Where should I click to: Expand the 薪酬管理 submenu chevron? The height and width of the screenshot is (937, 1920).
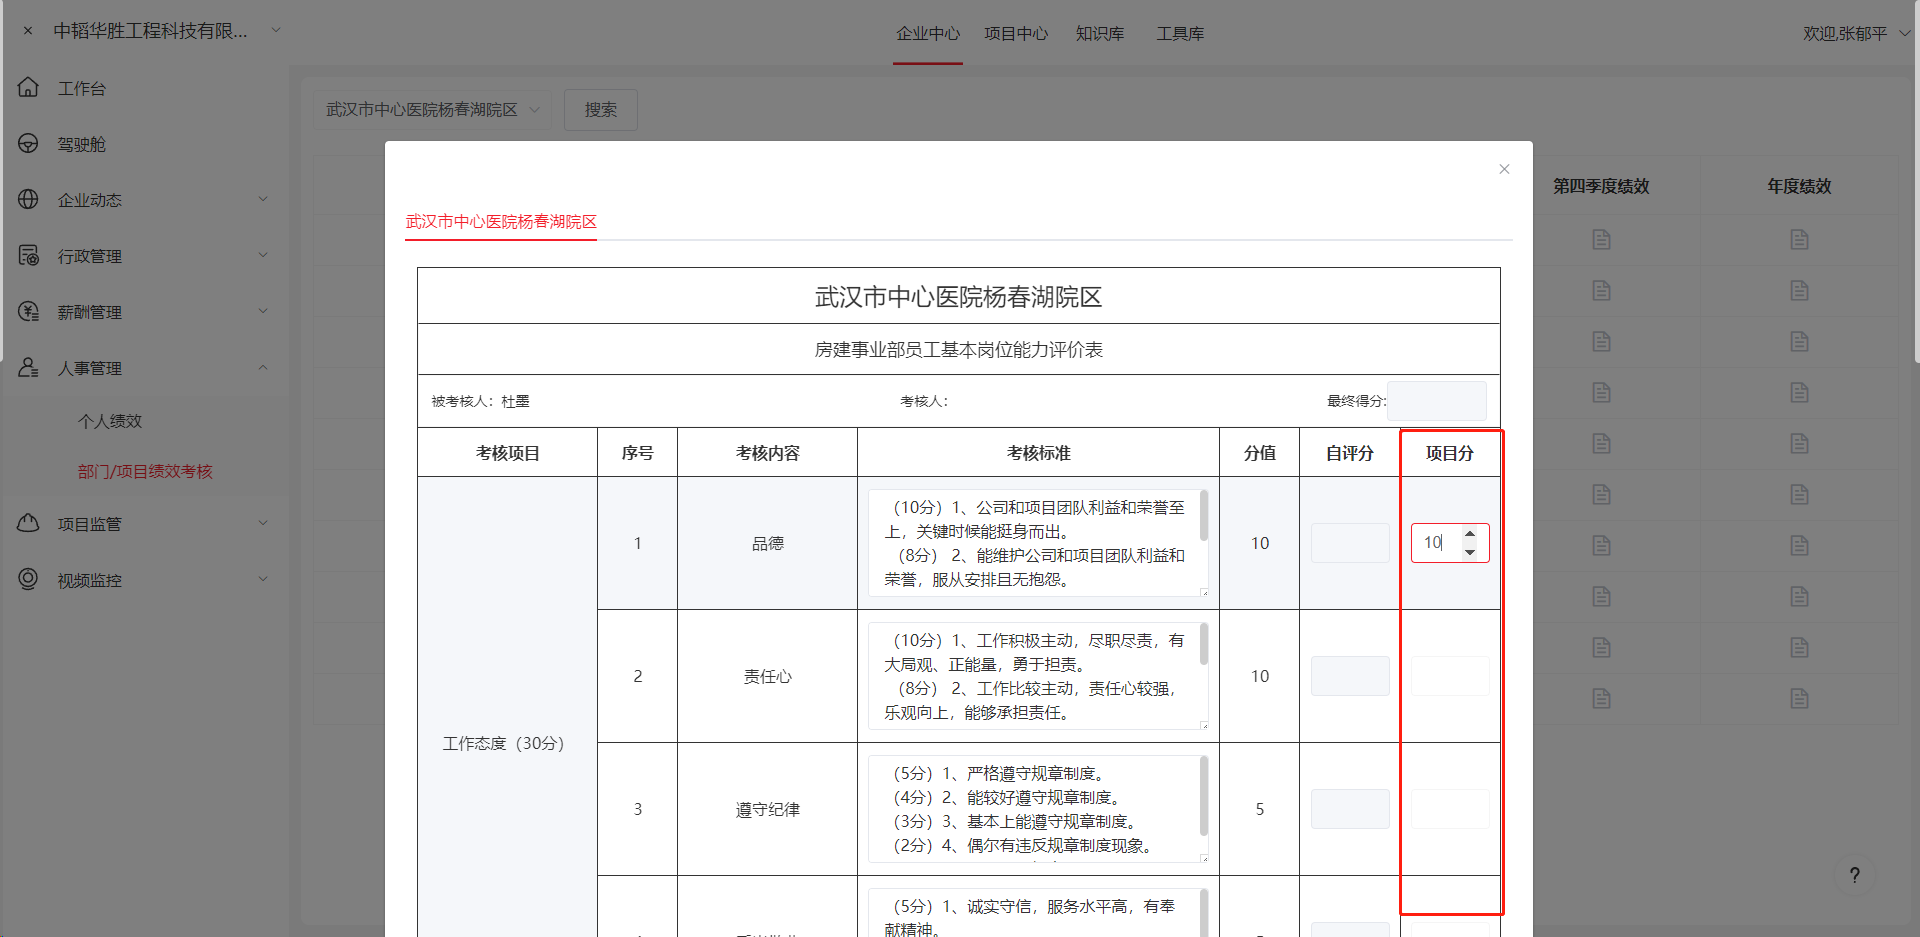point(263,311)
